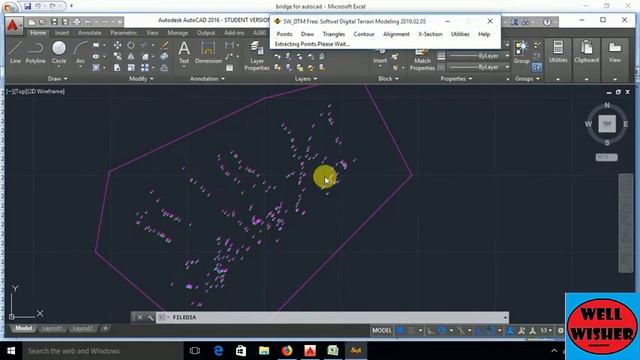This screenshot has width=640, height=360.
Task: Click the Move tool in Modify panel
Action: pyautogui.click(x=117, y=45)
